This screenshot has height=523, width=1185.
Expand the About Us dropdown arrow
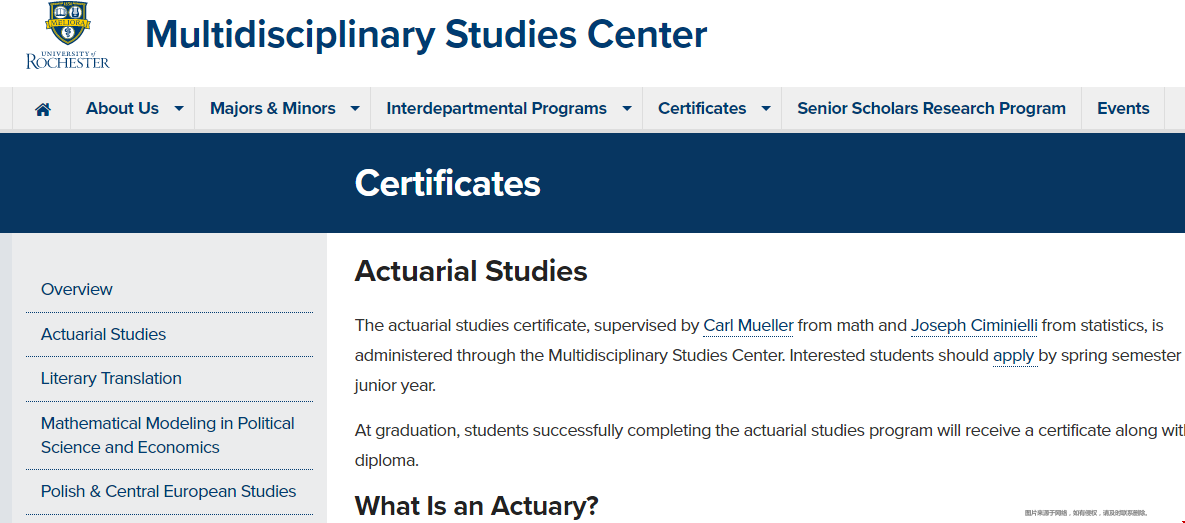coord(179,109)
